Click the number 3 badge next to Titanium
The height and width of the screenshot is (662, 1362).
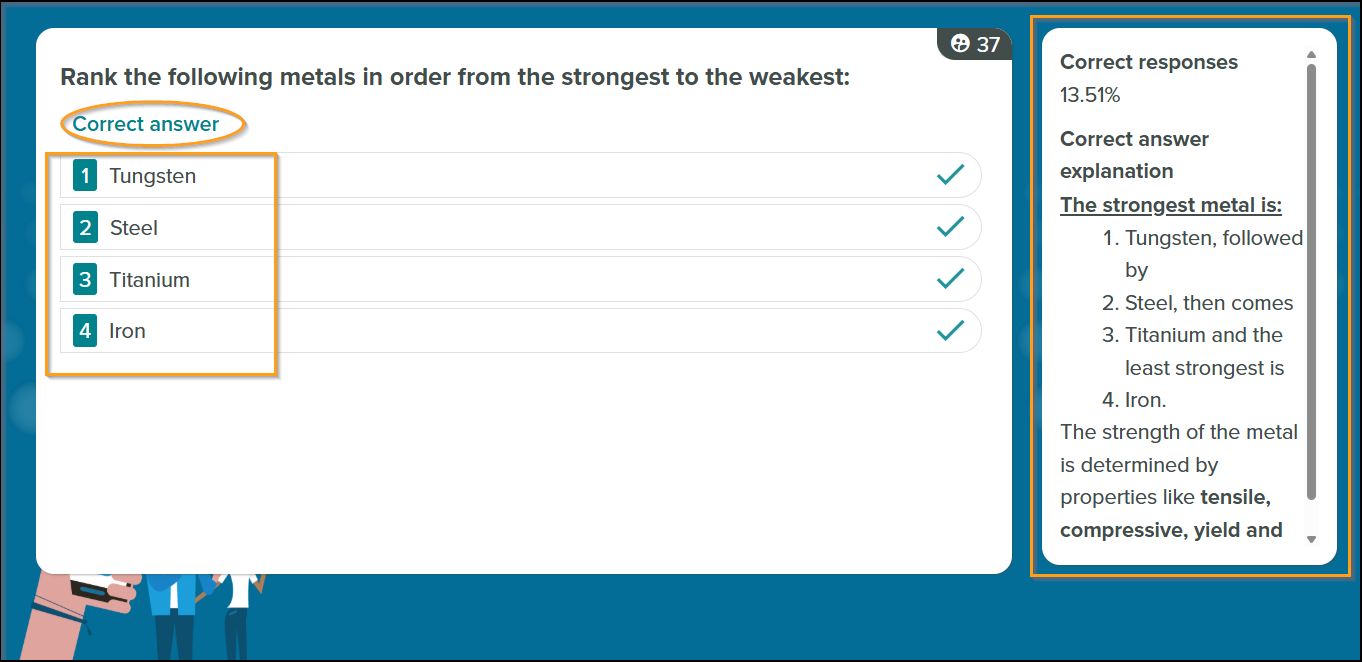point(85,279)
